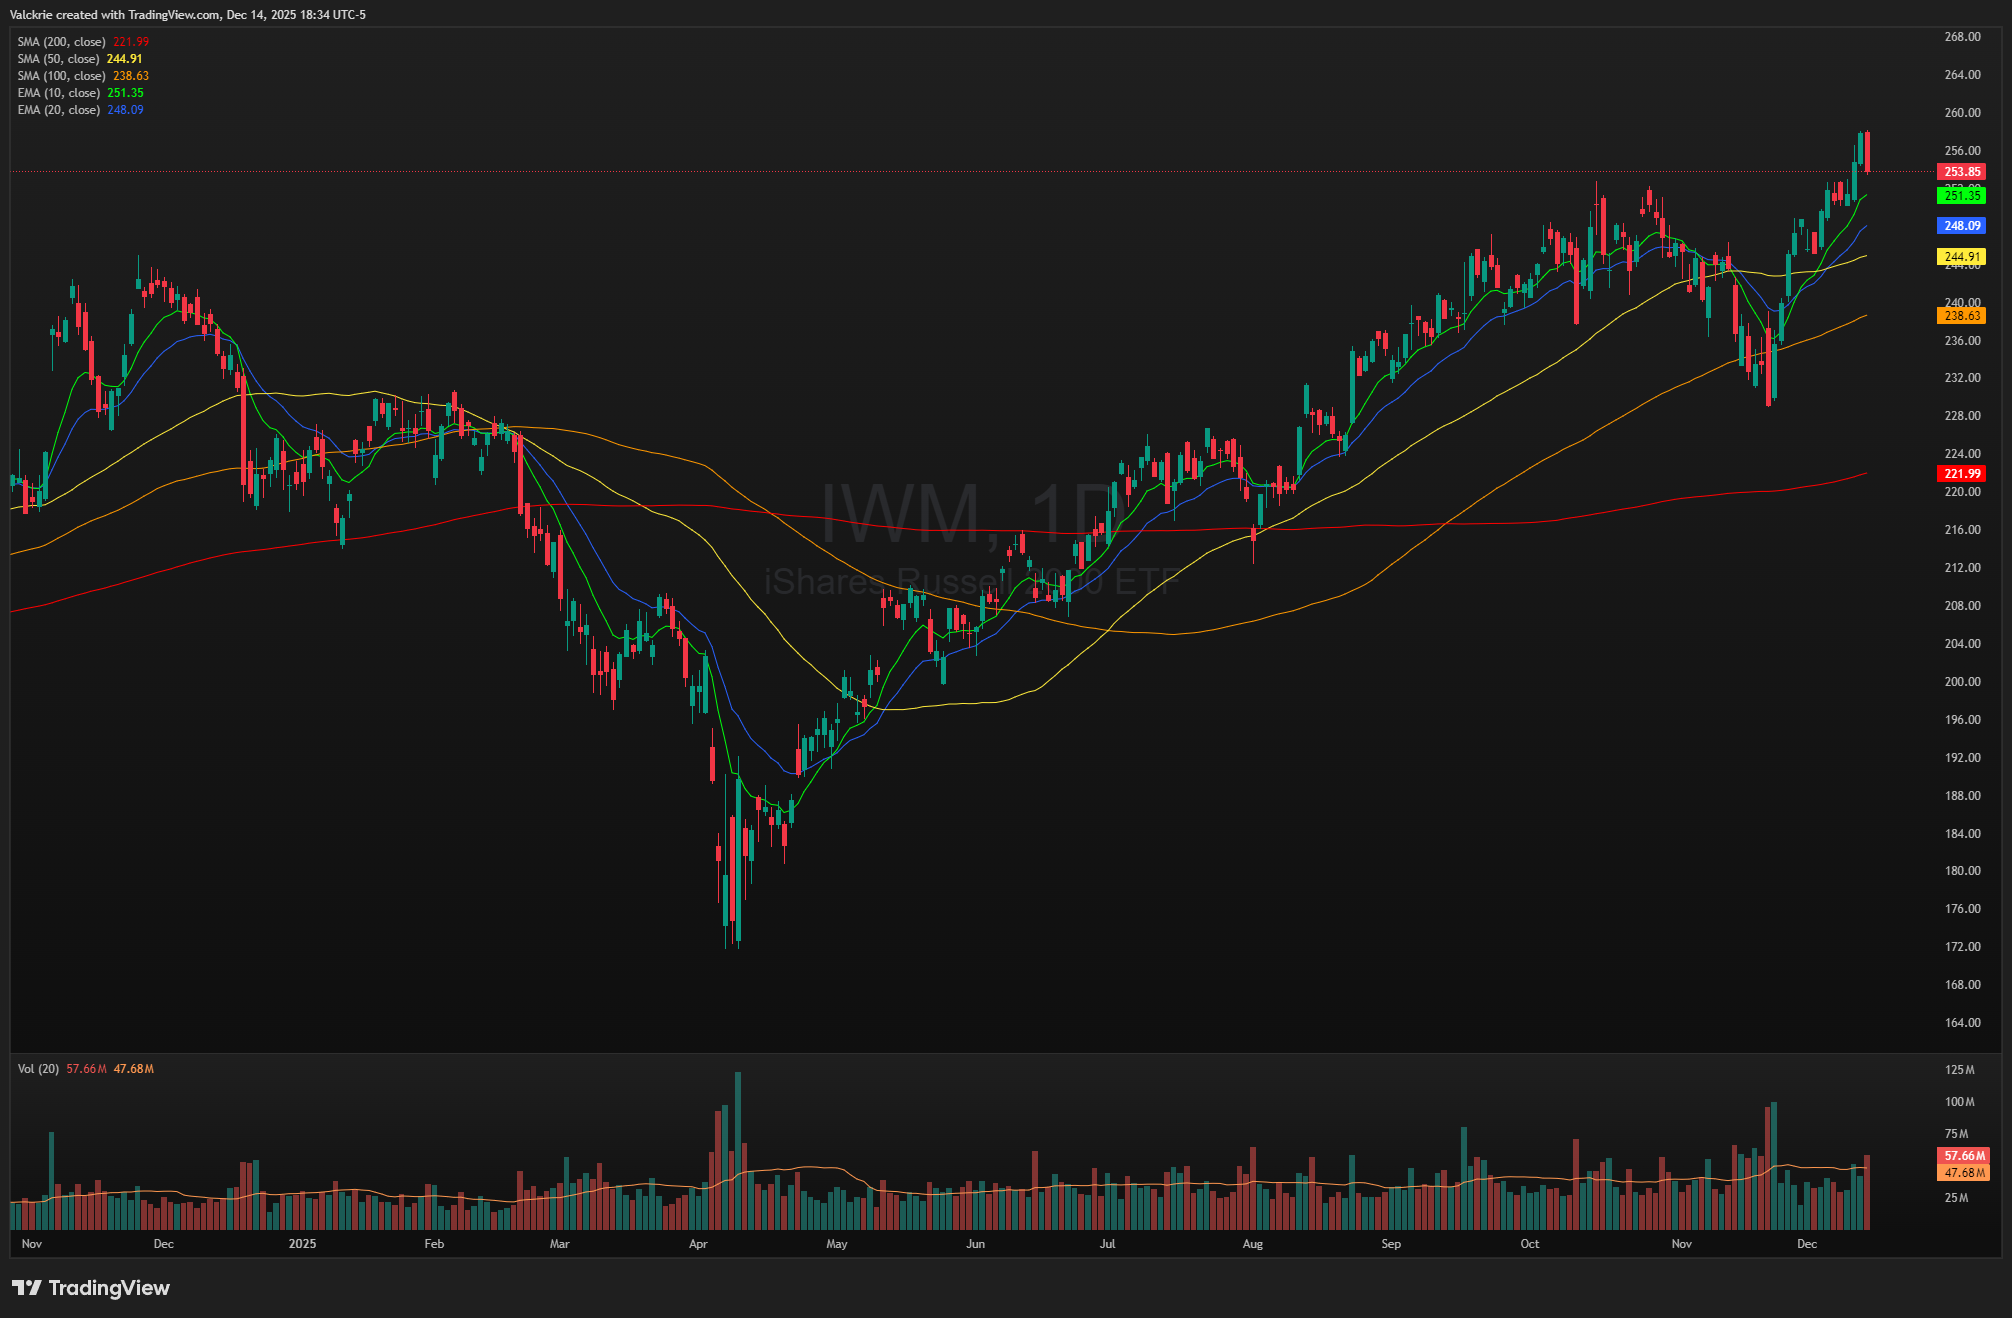
Task: Click the orange 238.63 price axis tag
Action: pos(1961,316)
